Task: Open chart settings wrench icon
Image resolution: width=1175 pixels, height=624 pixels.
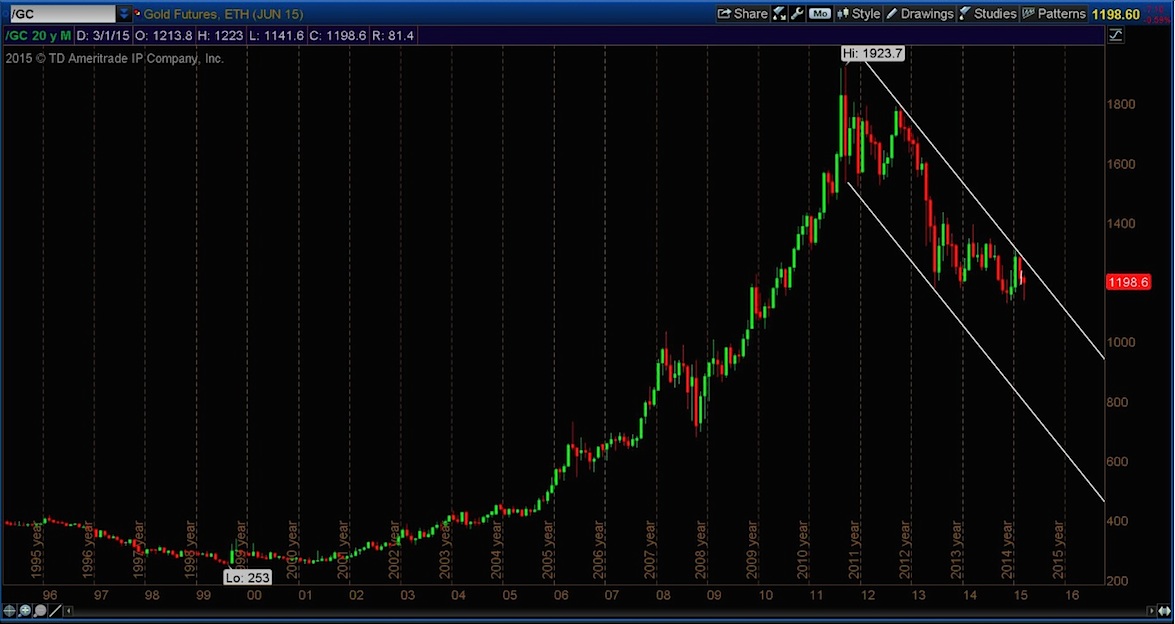Action: (x=797, y=13)
